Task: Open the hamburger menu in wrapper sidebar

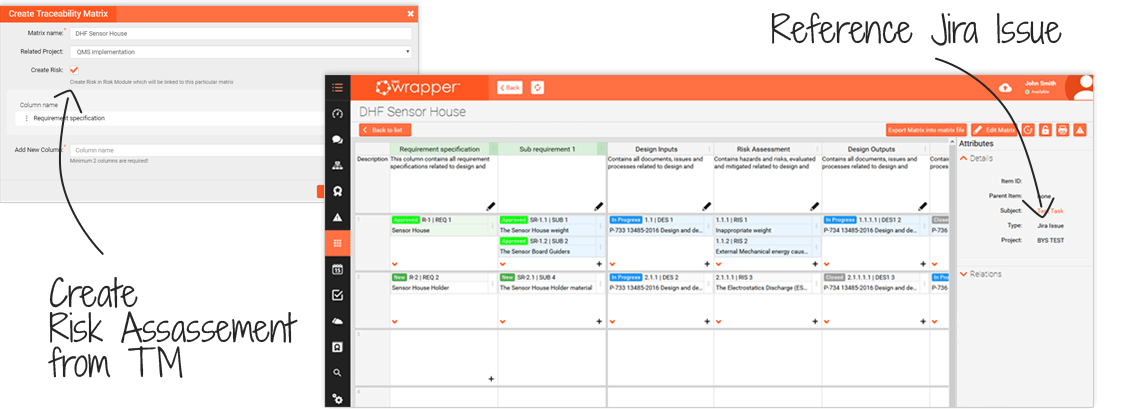Action: point(337,88)
